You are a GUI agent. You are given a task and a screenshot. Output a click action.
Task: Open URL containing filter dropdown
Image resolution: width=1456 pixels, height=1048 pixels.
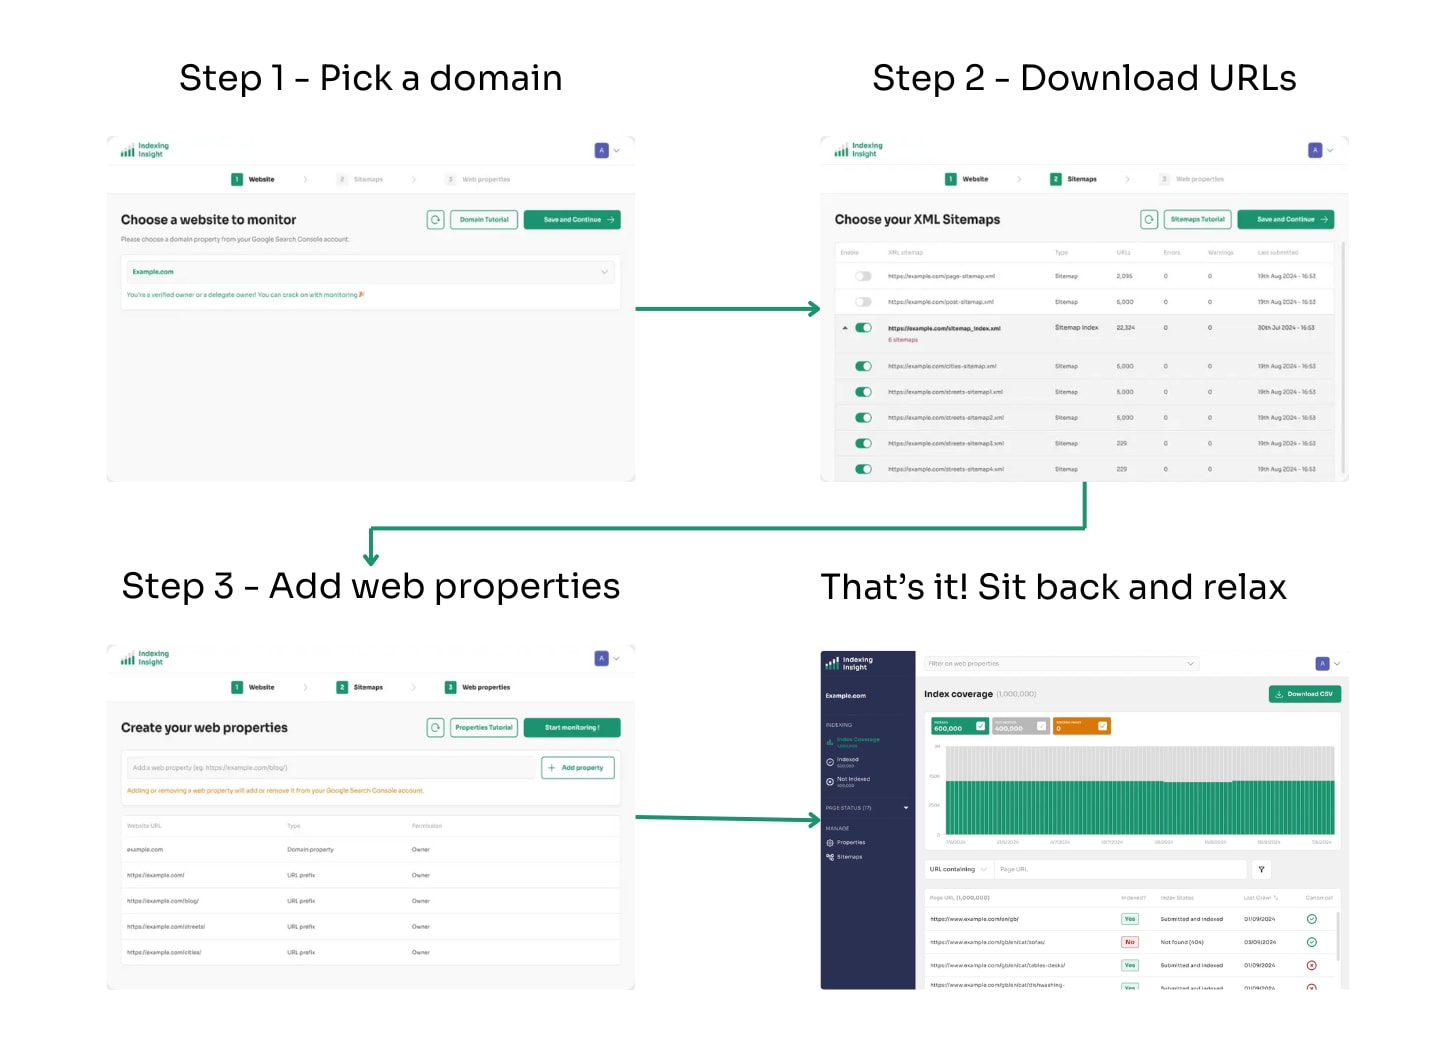[957, 870]
